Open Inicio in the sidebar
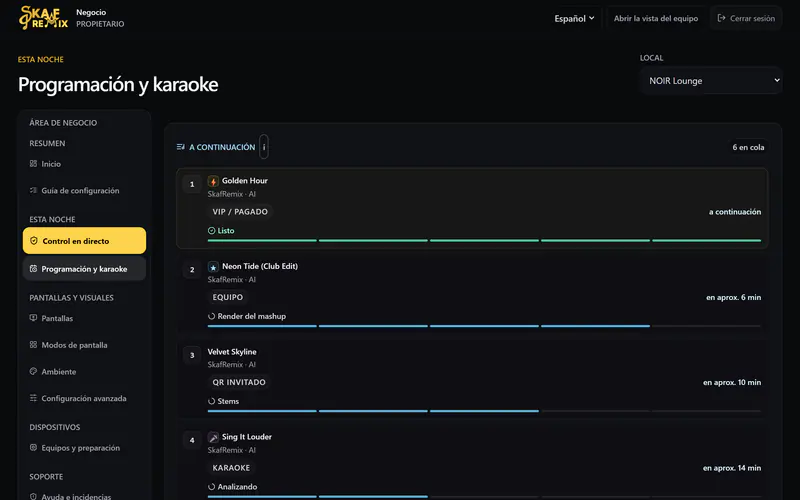 click(84, 164)
